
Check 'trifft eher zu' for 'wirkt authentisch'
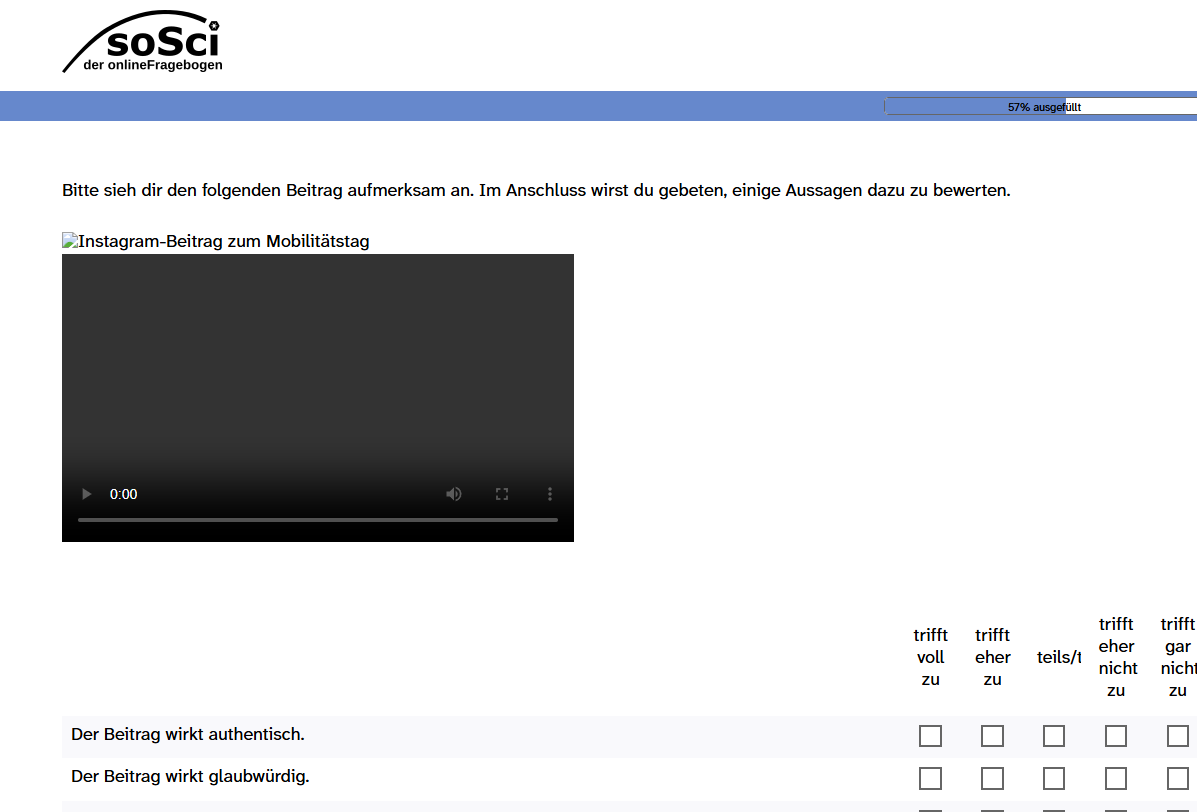[992, 736]
